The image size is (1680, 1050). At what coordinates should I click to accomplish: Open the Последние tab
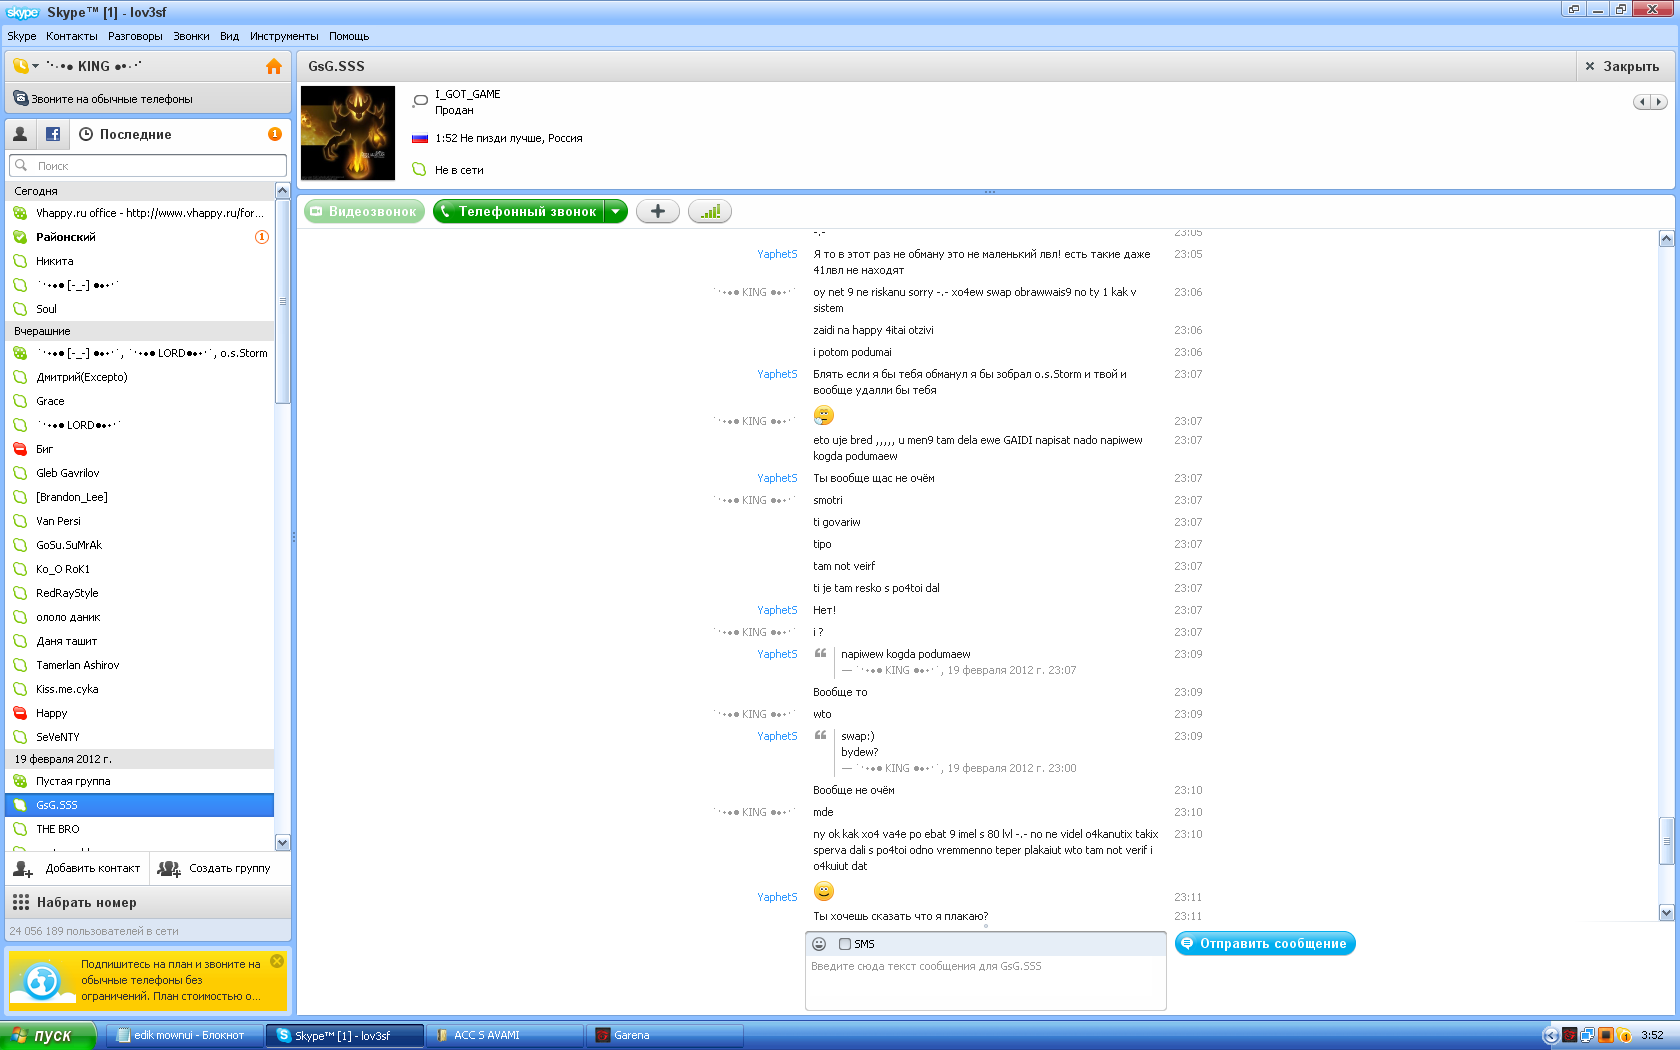click(126, 134)
